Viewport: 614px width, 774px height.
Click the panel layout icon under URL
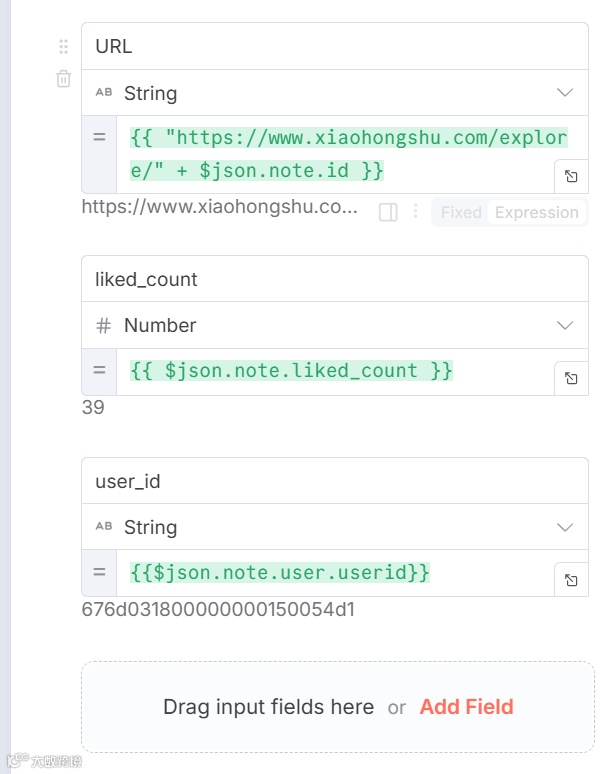388,213
